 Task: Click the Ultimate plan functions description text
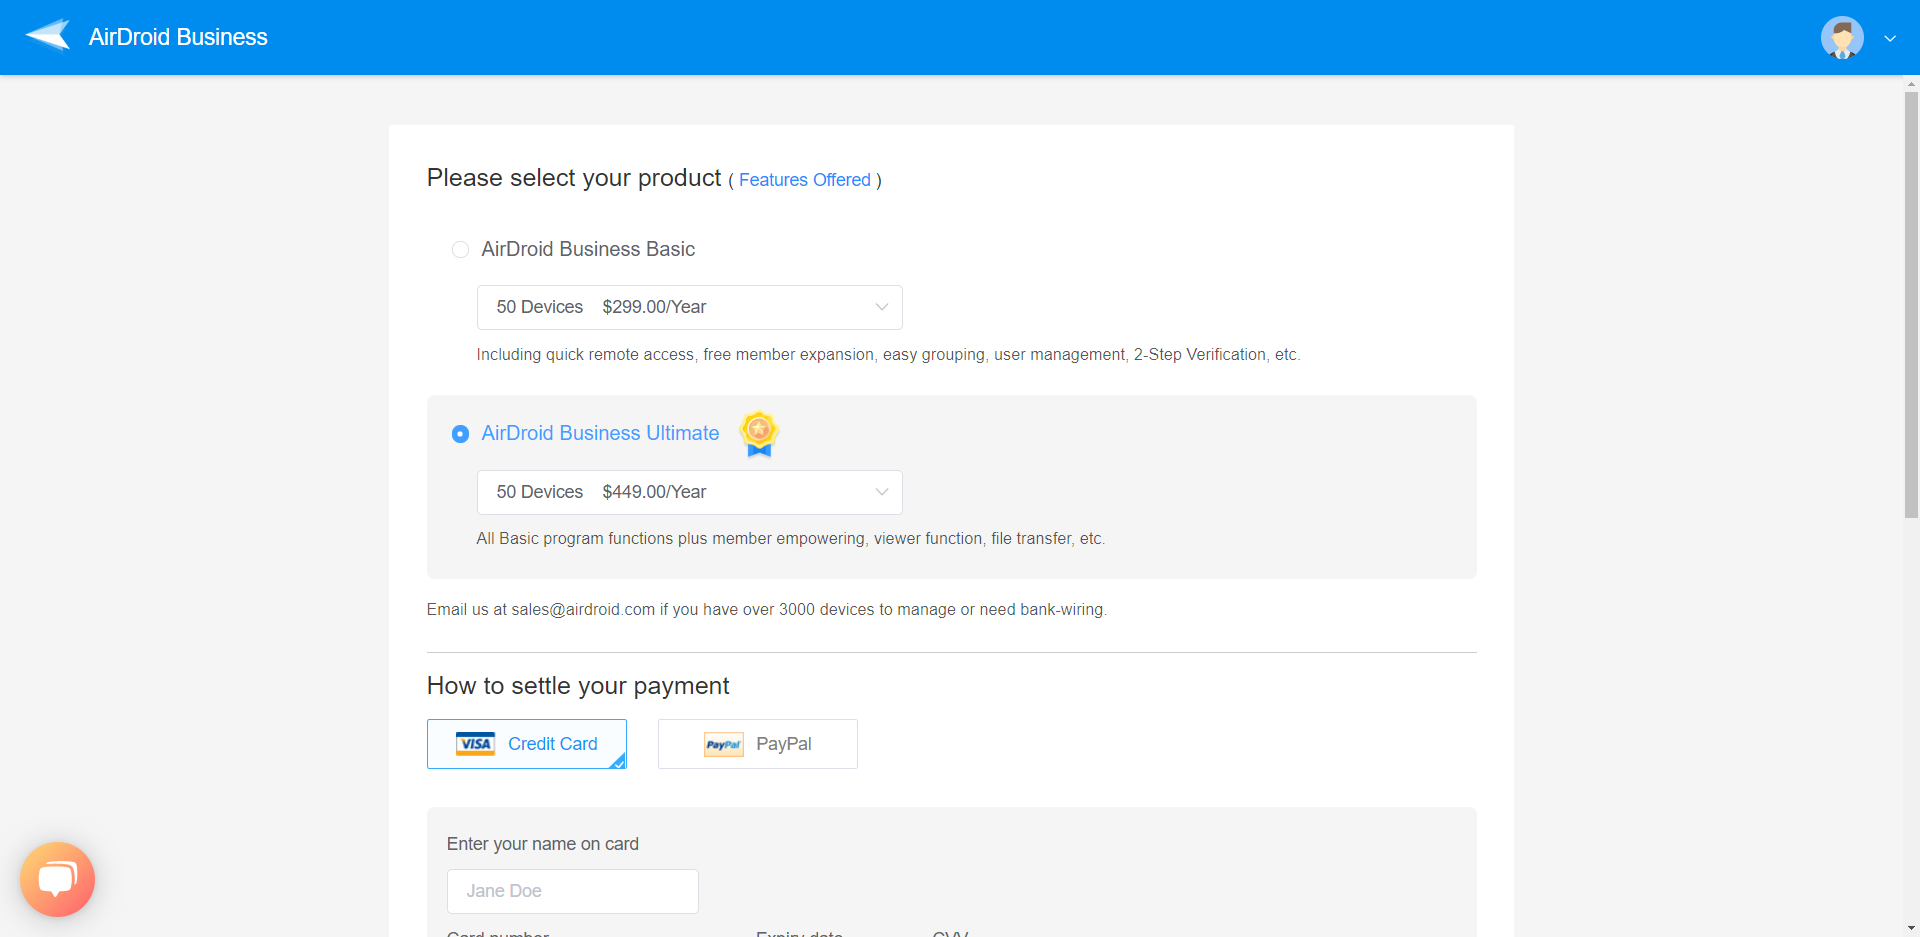790,539
